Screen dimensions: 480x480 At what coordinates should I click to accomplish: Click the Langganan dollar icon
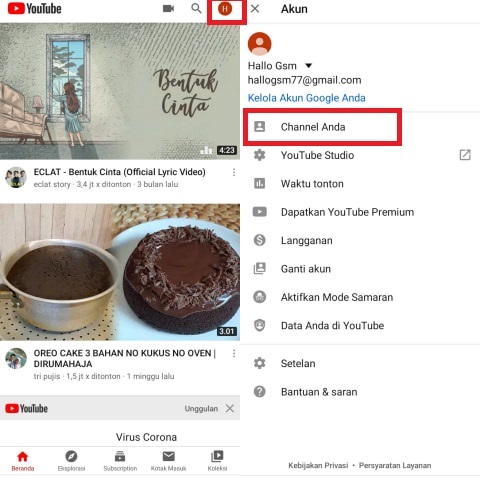(x=259, y=240)
